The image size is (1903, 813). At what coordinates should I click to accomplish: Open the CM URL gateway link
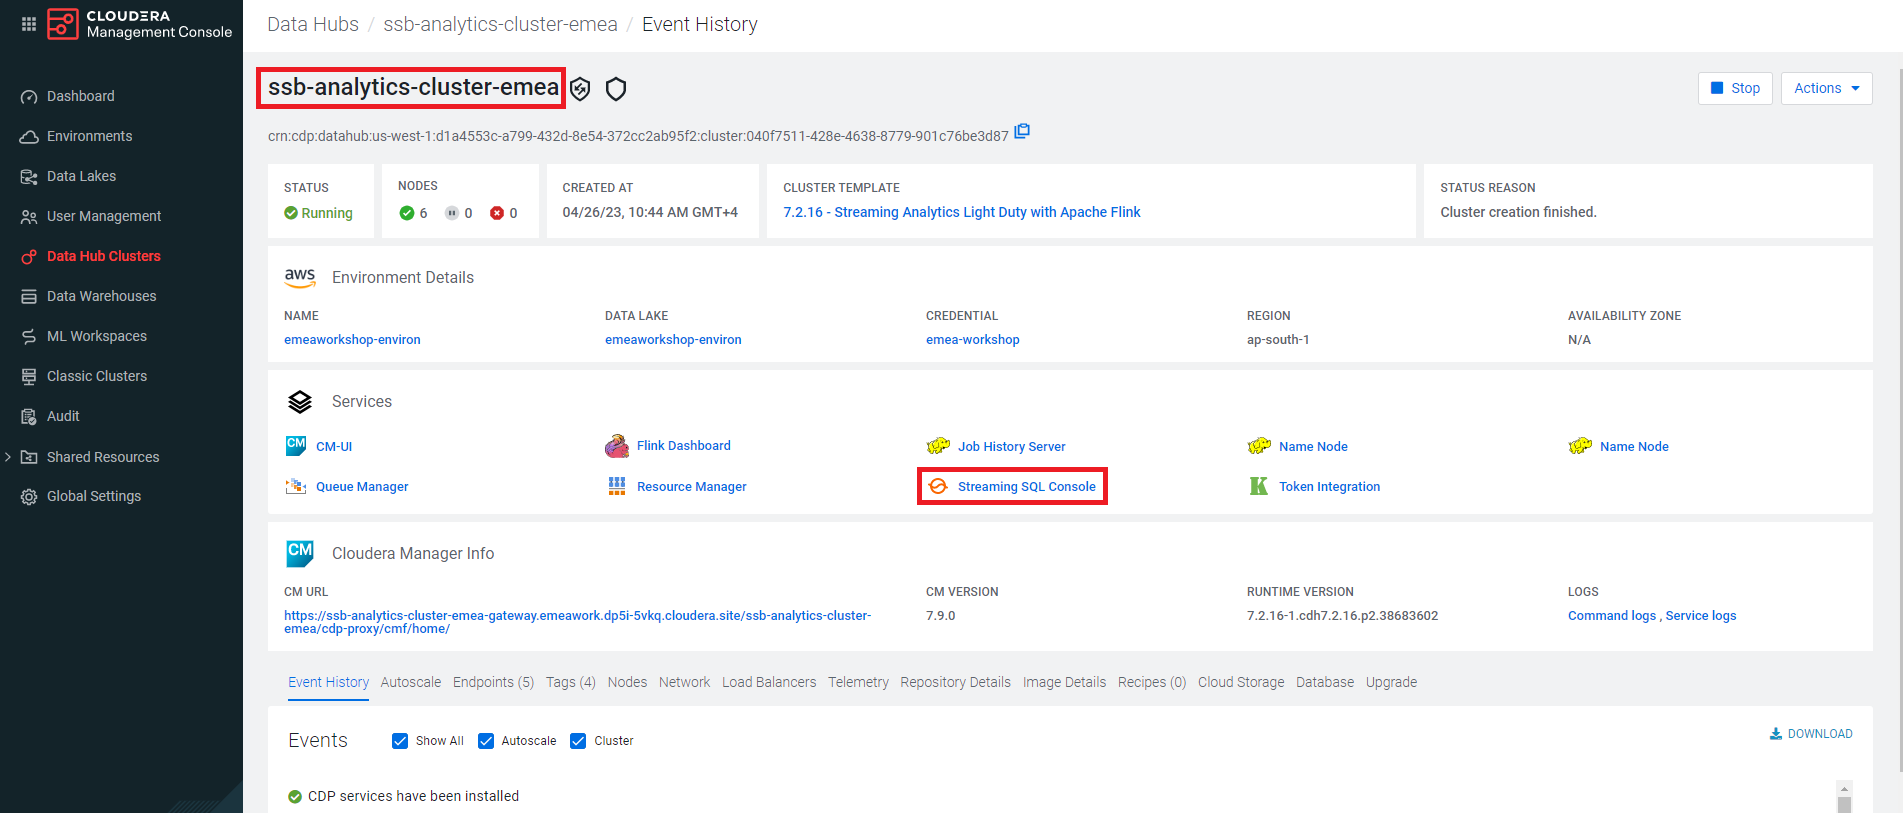click(x=578, y=622)
